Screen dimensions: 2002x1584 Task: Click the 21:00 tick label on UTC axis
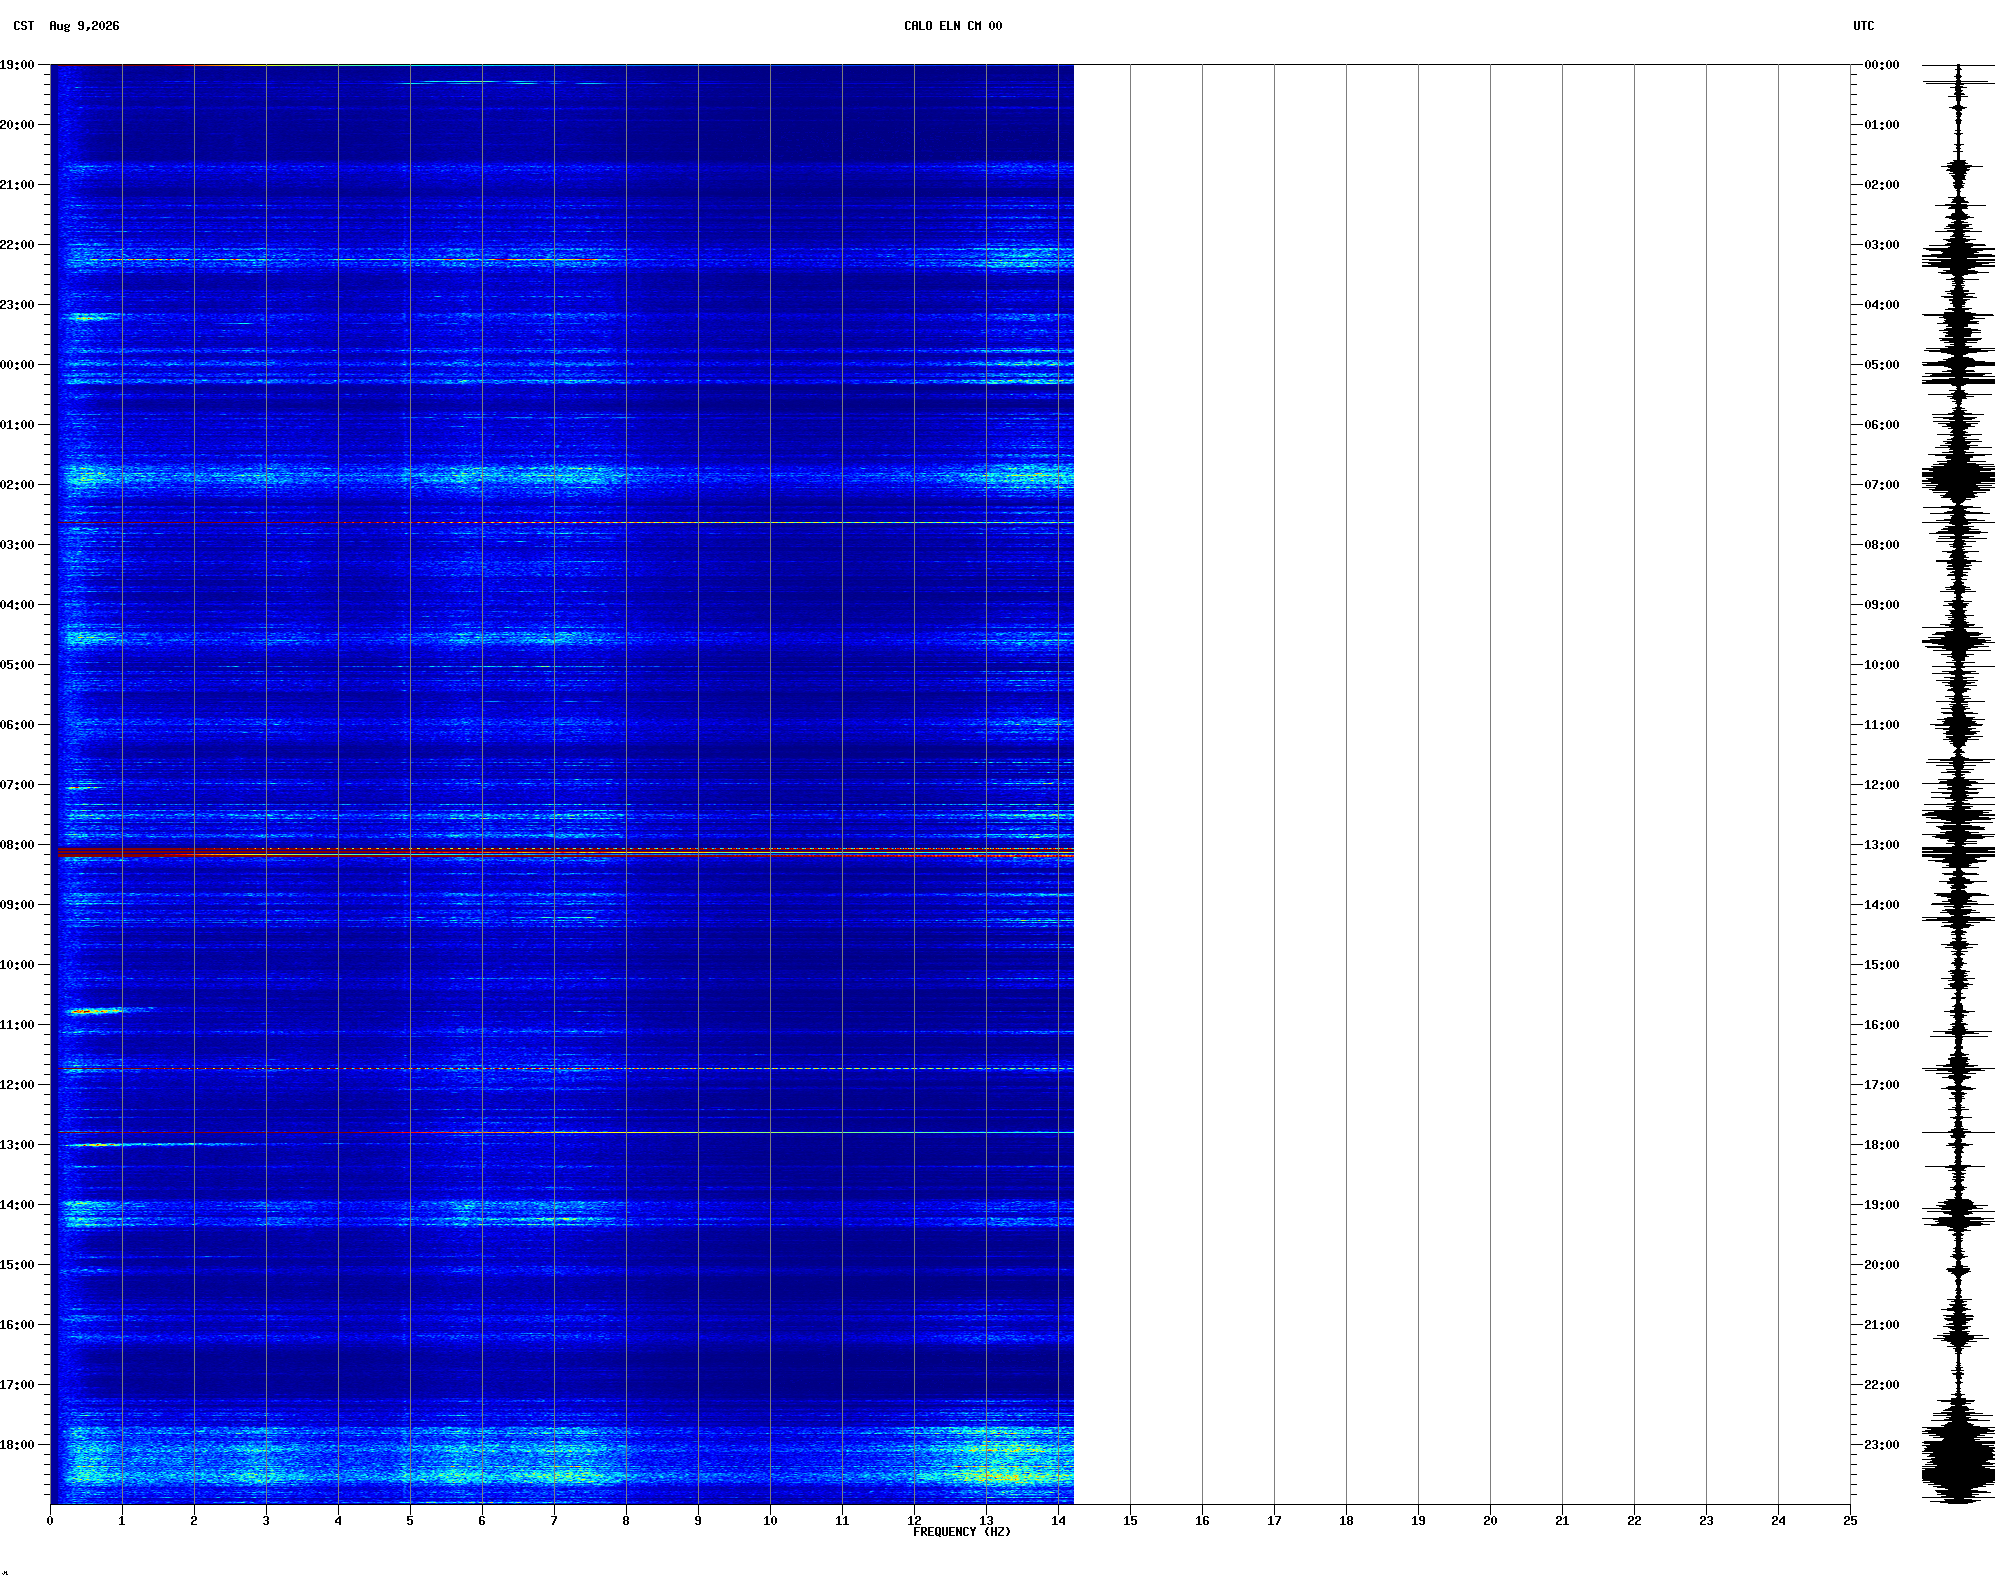(1882, 1325)
